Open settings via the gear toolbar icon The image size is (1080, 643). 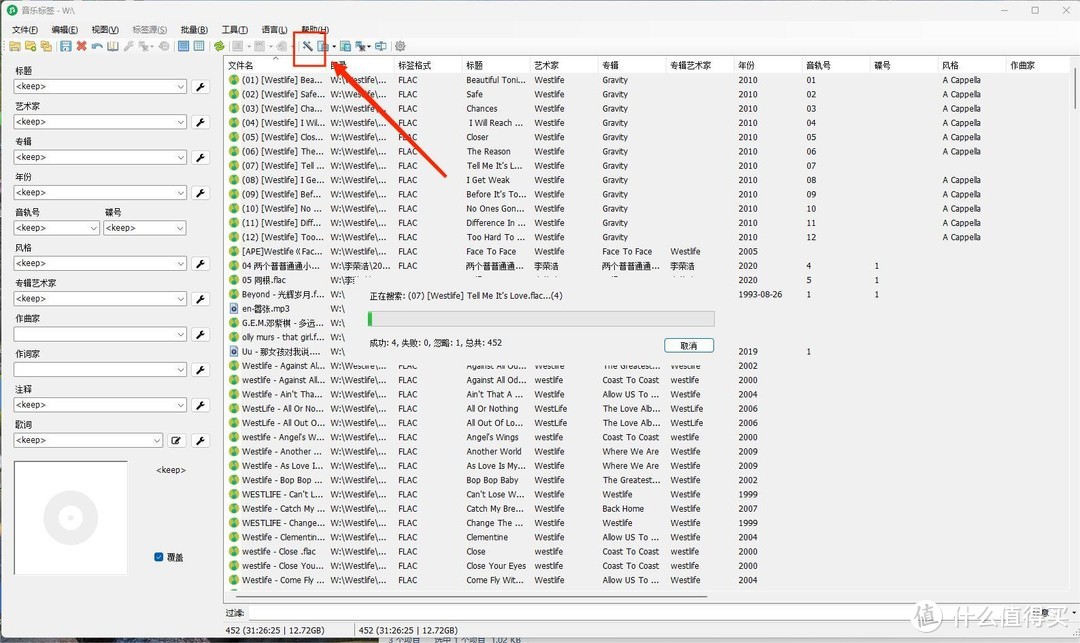(x=400, y=46)
